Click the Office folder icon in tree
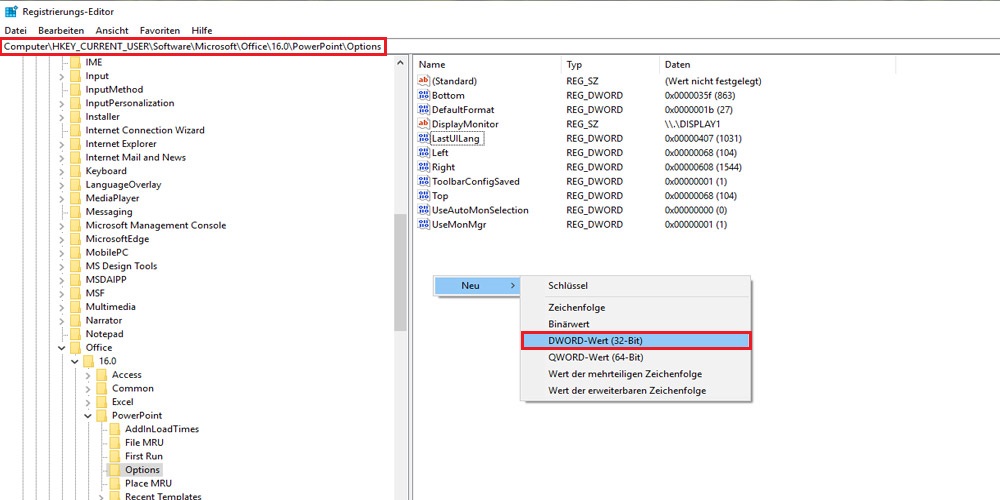Viewport: 1000px width, 500px height. [75, 348]
